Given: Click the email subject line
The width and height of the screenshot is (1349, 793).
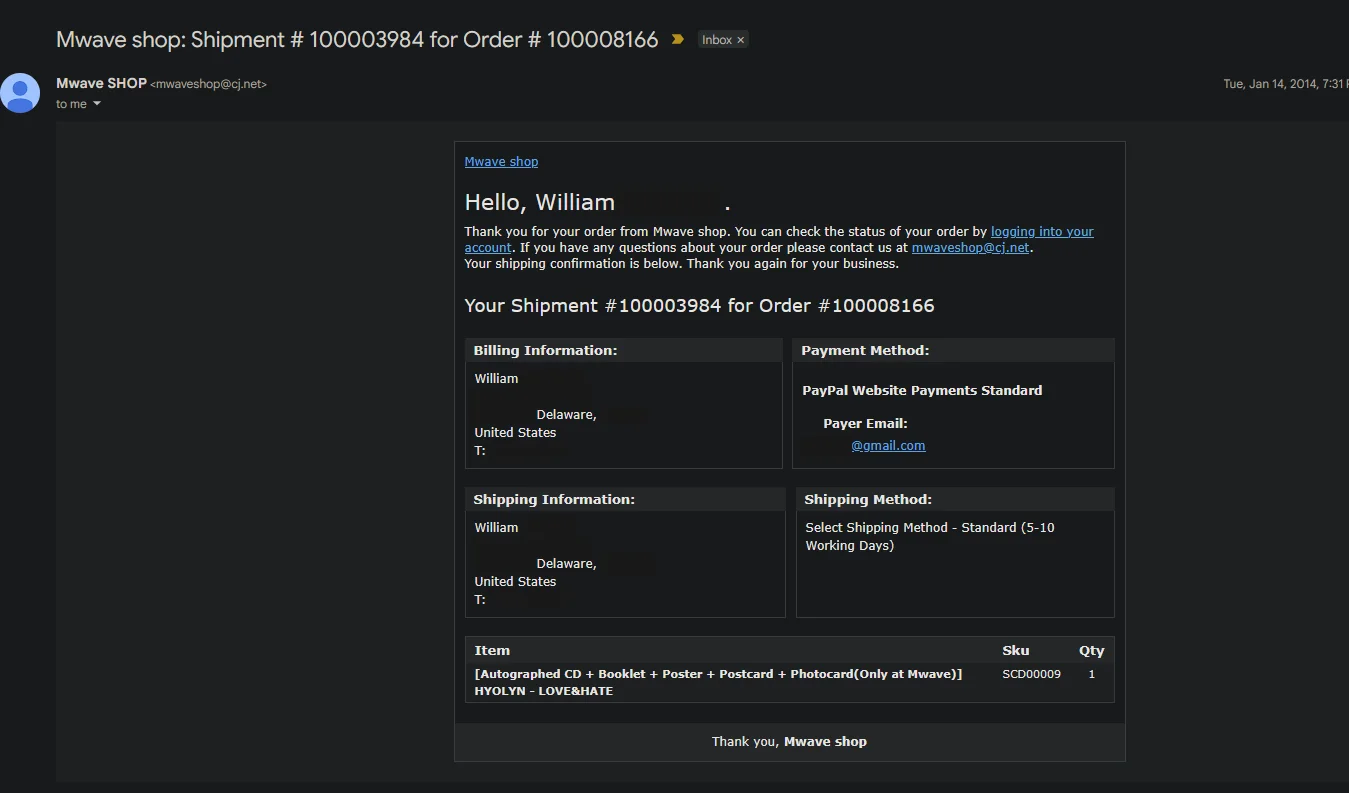Looking at the screenshot, I should point(357,40).
